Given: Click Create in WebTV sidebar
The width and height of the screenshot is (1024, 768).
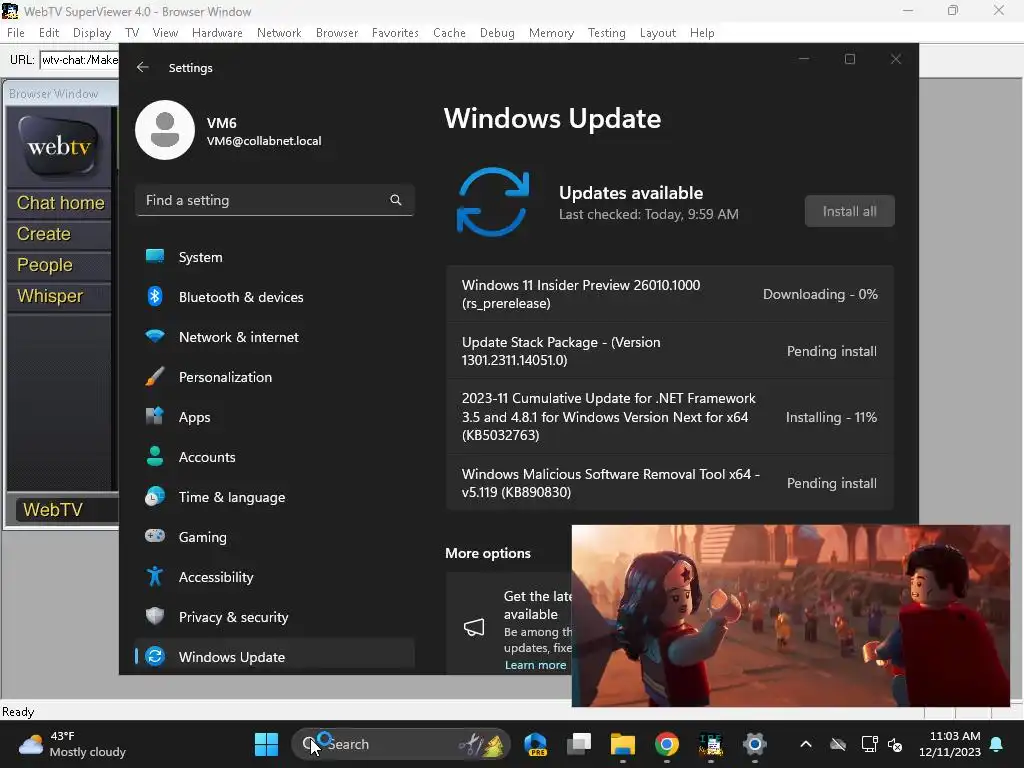Looking at the screenshot, I should coord(60,234).
